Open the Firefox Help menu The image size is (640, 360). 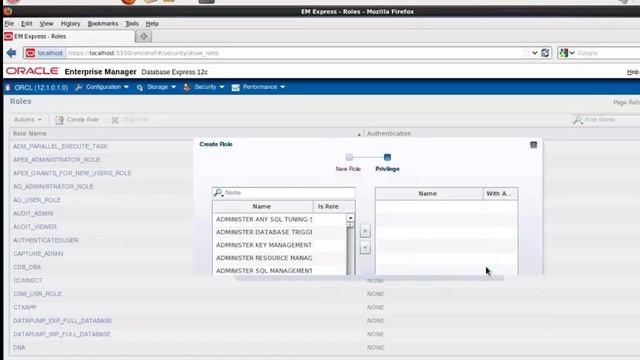tap(152, 24)
